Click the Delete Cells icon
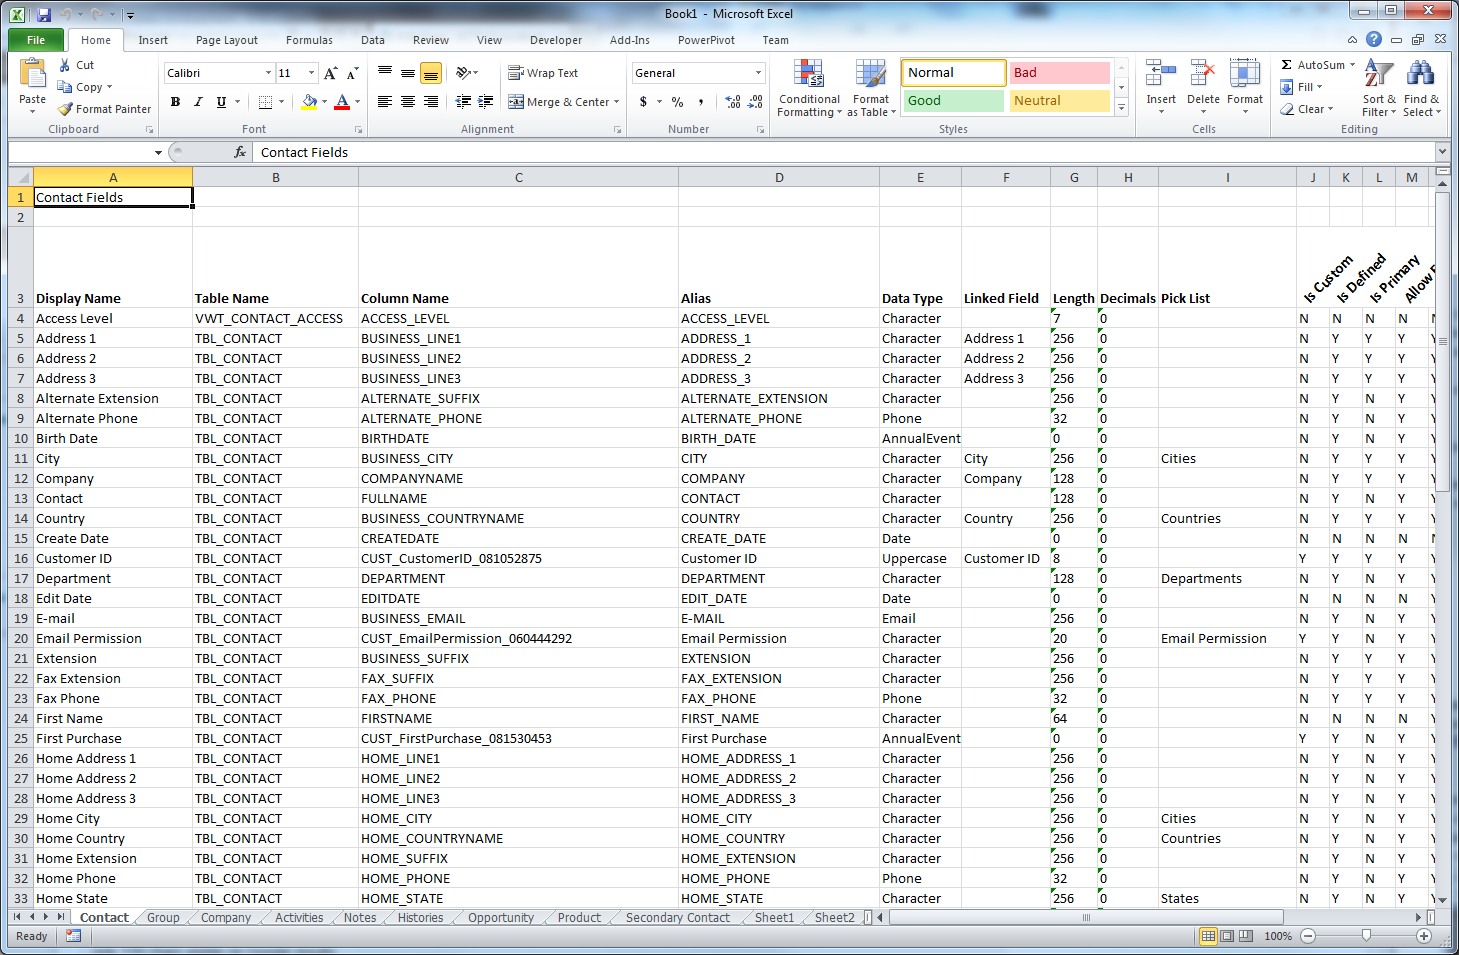Image resolution: width=1459 pixels, height=955 pixels. [x=1203, y=75]
